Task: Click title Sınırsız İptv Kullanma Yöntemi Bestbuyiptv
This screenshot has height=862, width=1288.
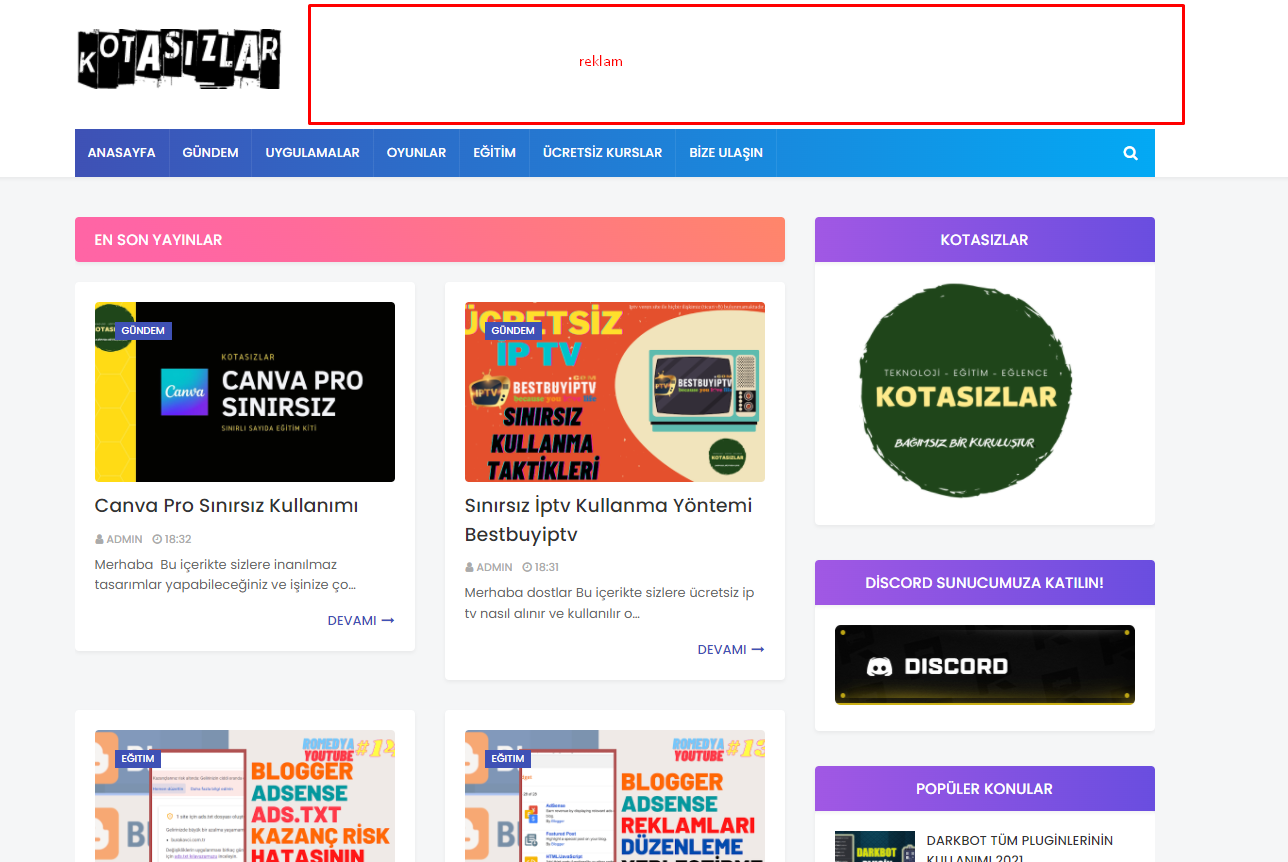Action: (x=608, y=520)
